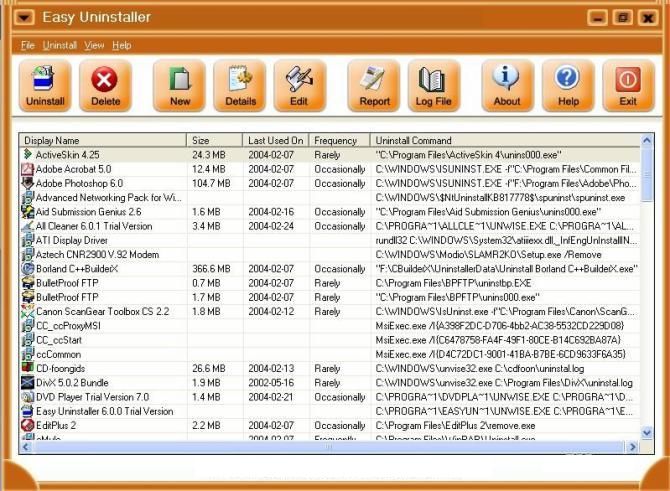This screenshot has height=491, width=670.
Task: Select the Adobe Photoshop 6.0 entry
Action: [x=80, y=184]
